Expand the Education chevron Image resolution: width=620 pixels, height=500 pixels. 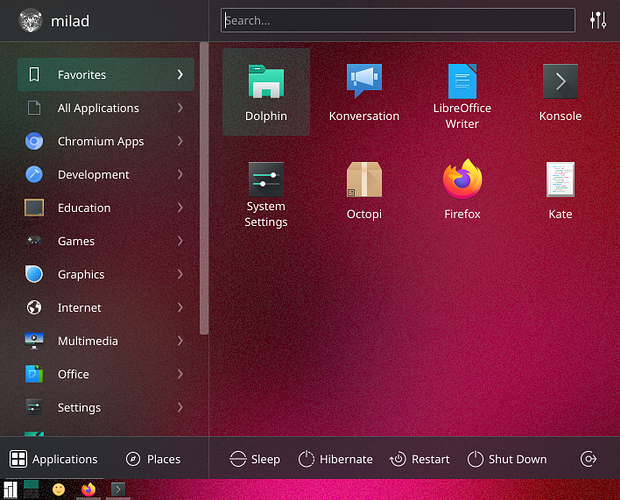point(180,208)
